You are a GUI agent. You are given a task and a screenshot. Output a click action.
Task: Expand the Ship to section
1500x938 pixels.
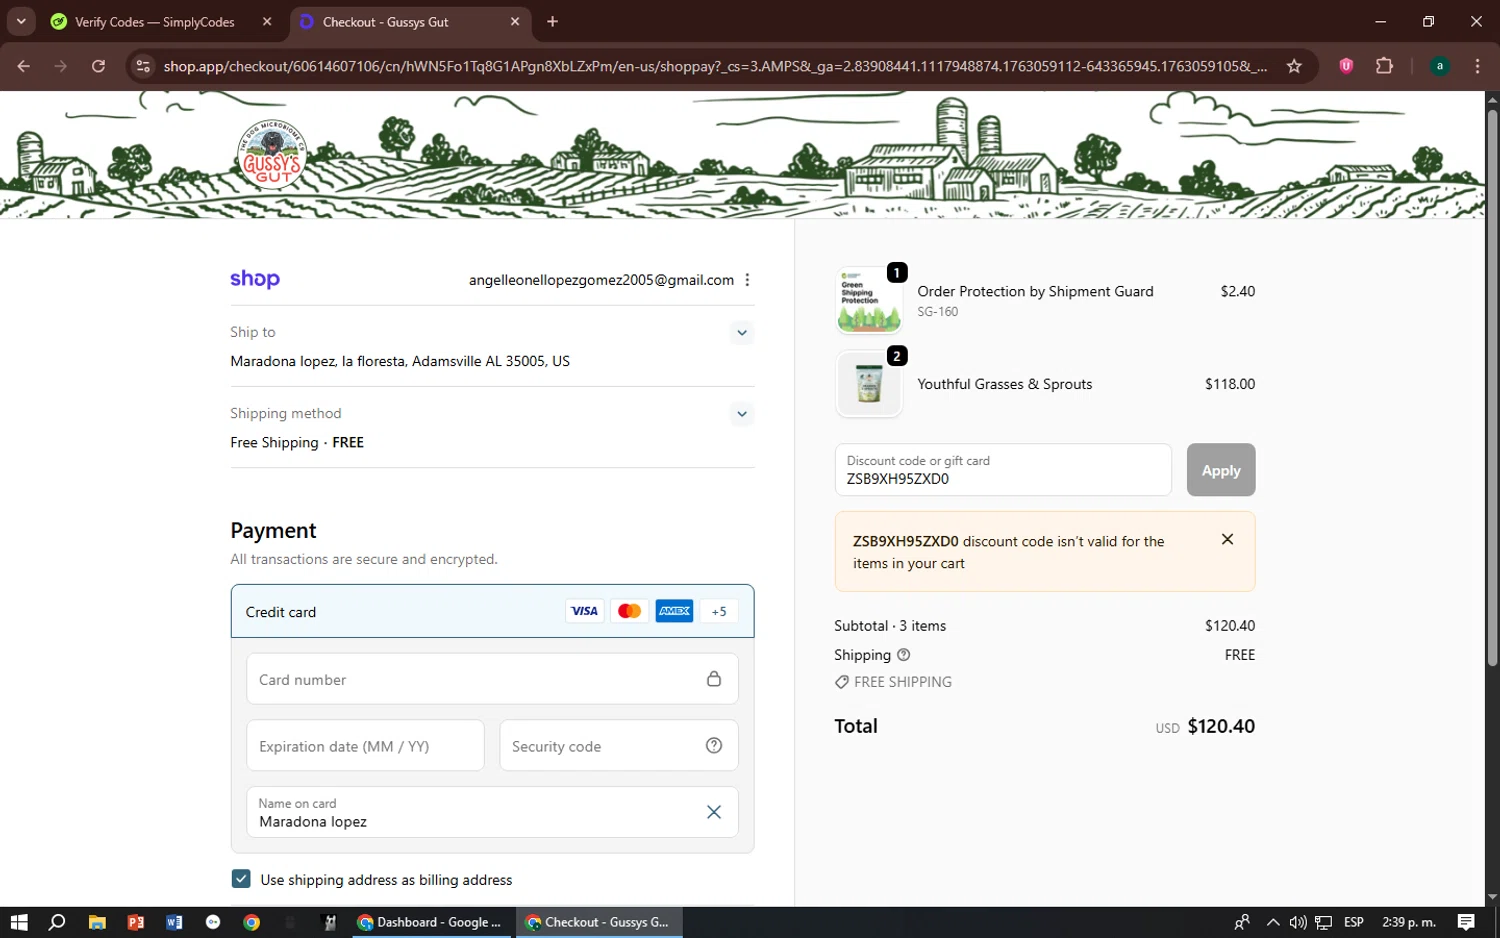(741, 332)
